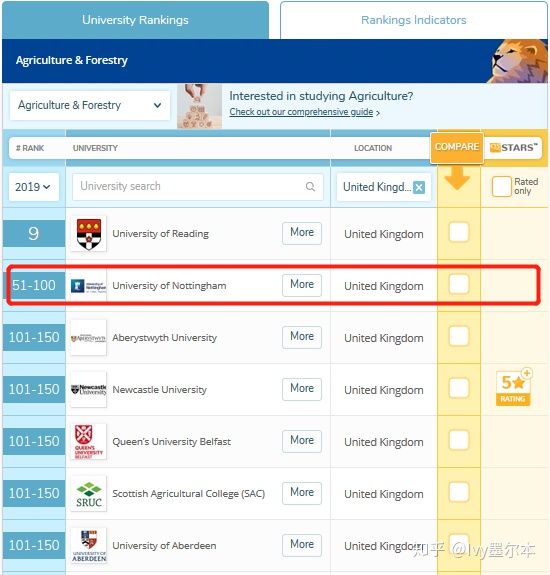Select the University Rankings tab
This screenshot has height=575, width=550.
pos(135,20)
